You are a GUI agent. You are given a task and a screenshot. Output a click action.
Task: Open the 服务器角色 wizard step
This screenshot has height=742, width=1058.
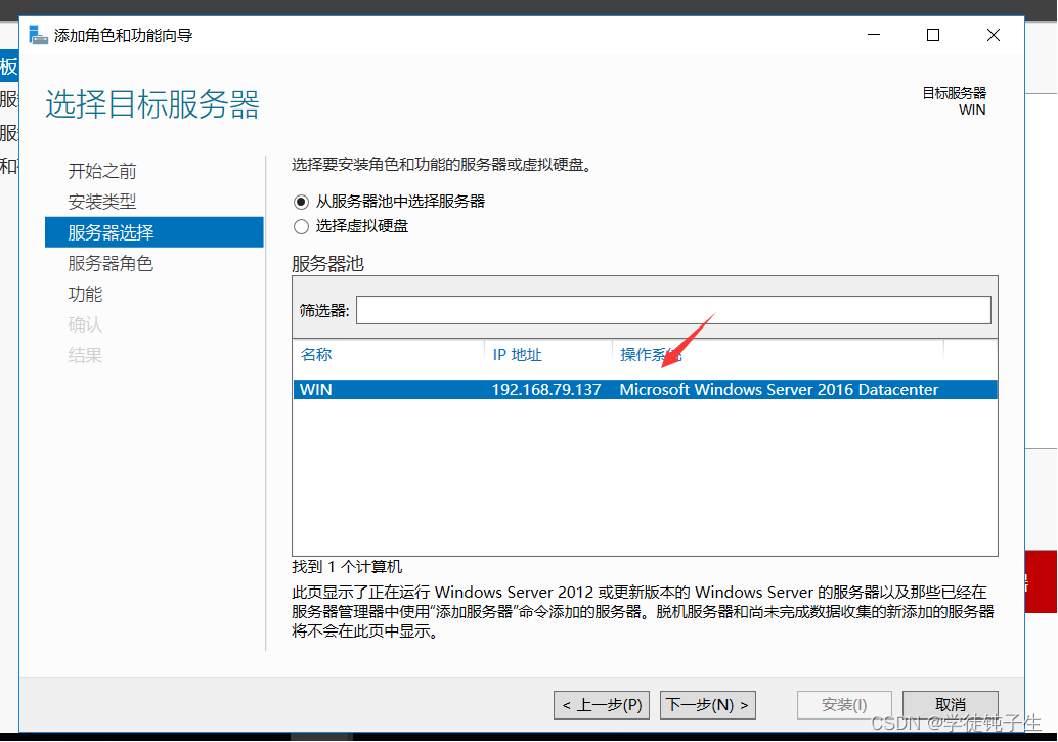pos(111,264)
